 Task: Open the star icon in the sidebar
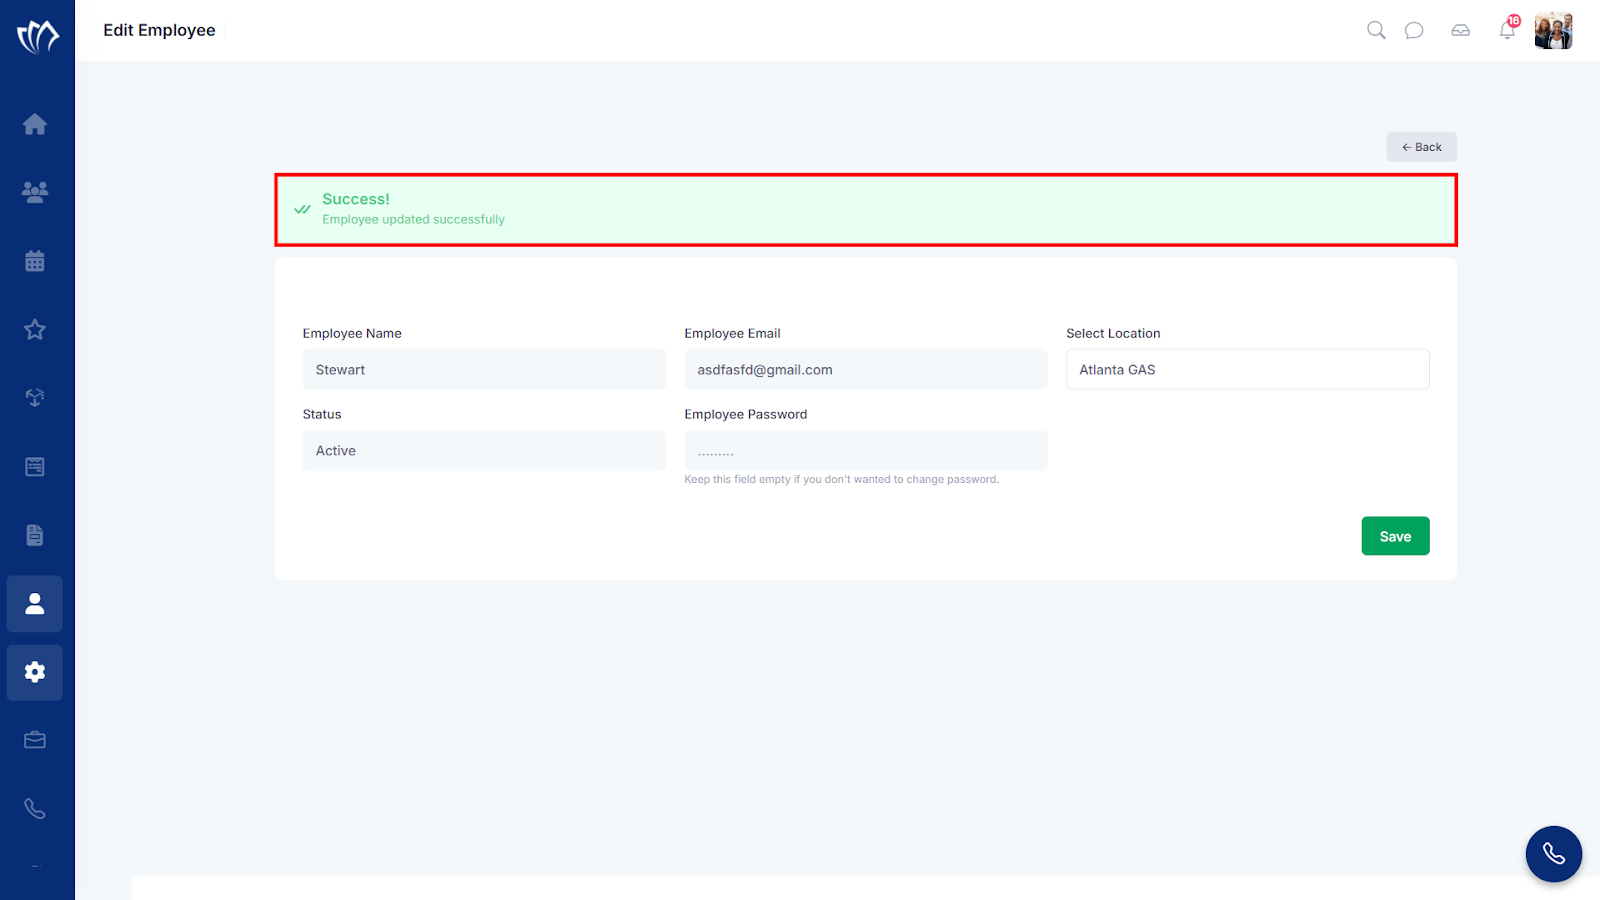pos(35,329)
